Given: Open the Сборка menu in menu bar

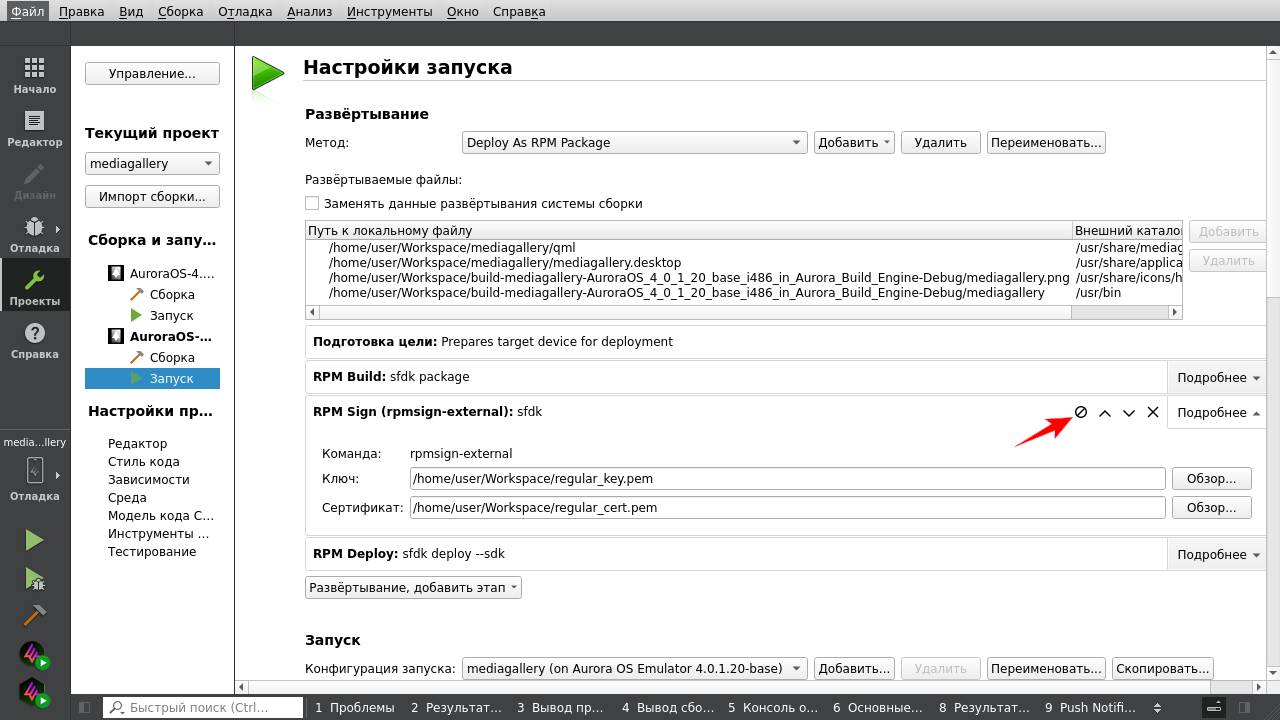Looking at the screenshot, I should [x=180, y=12].
